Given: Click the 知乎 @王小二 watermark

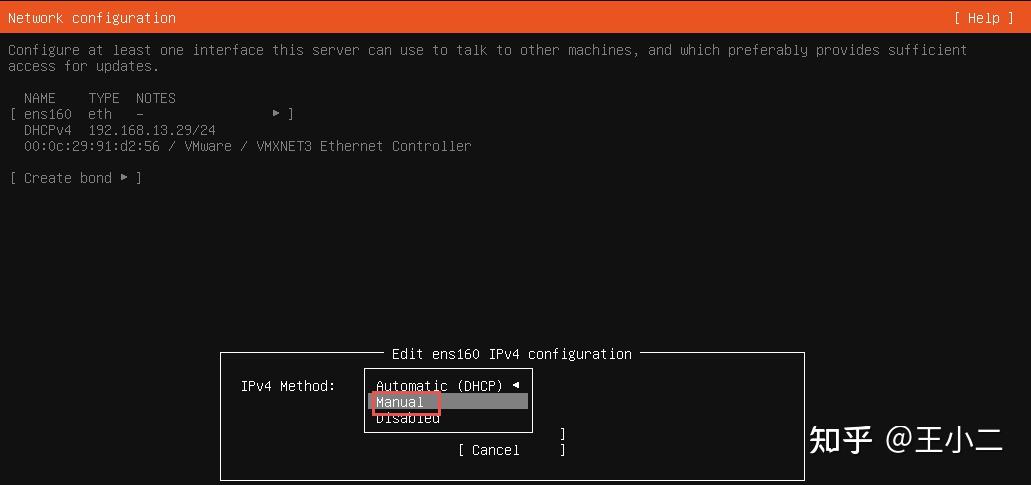Looking at the screenshot, I should [905, 439].
